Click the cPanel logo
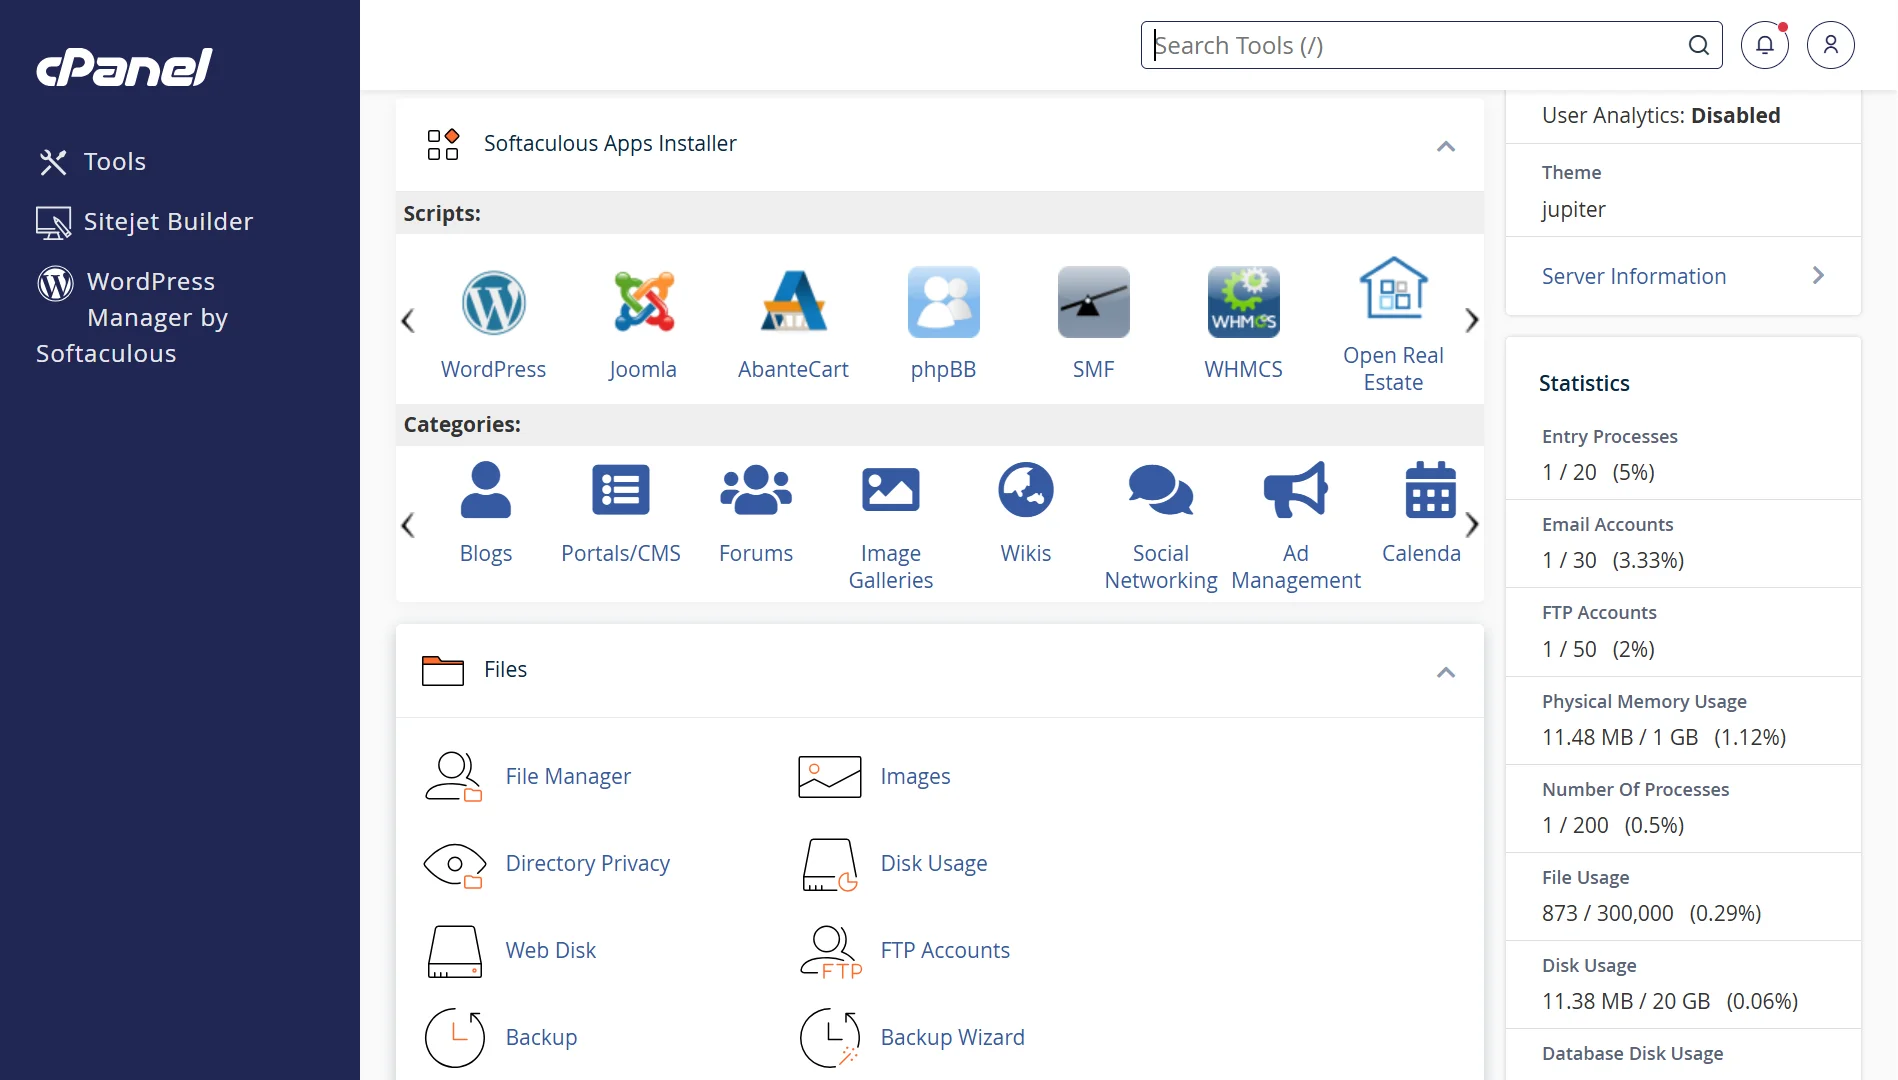The image size is (1898, 1080). pyautogui.click(x=125, y=67)
